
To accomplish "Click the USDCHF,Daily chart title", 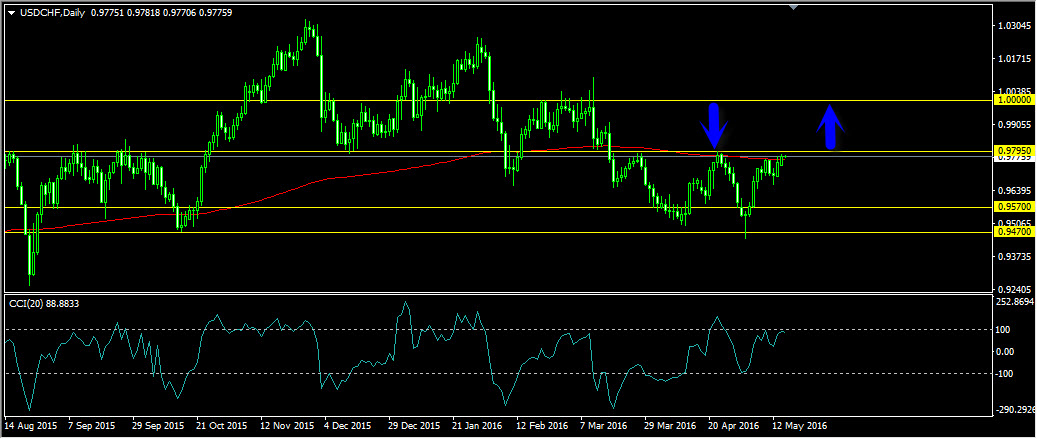I will 52,12.
